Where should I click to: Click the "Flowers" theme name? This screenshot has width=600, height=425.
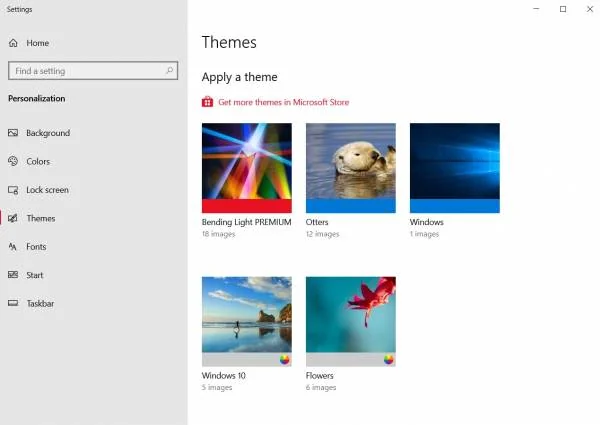pyautogui.click(x=320, y=376)
